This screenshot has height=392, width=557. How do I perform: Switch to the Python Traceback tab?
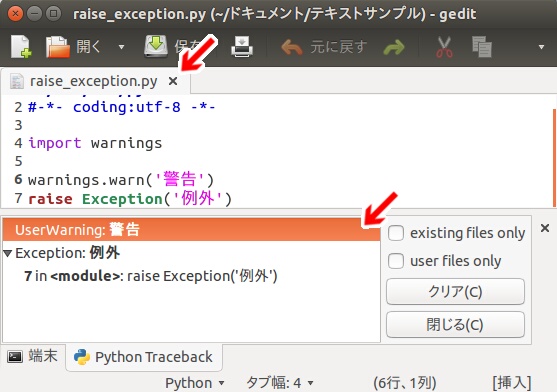144,357
